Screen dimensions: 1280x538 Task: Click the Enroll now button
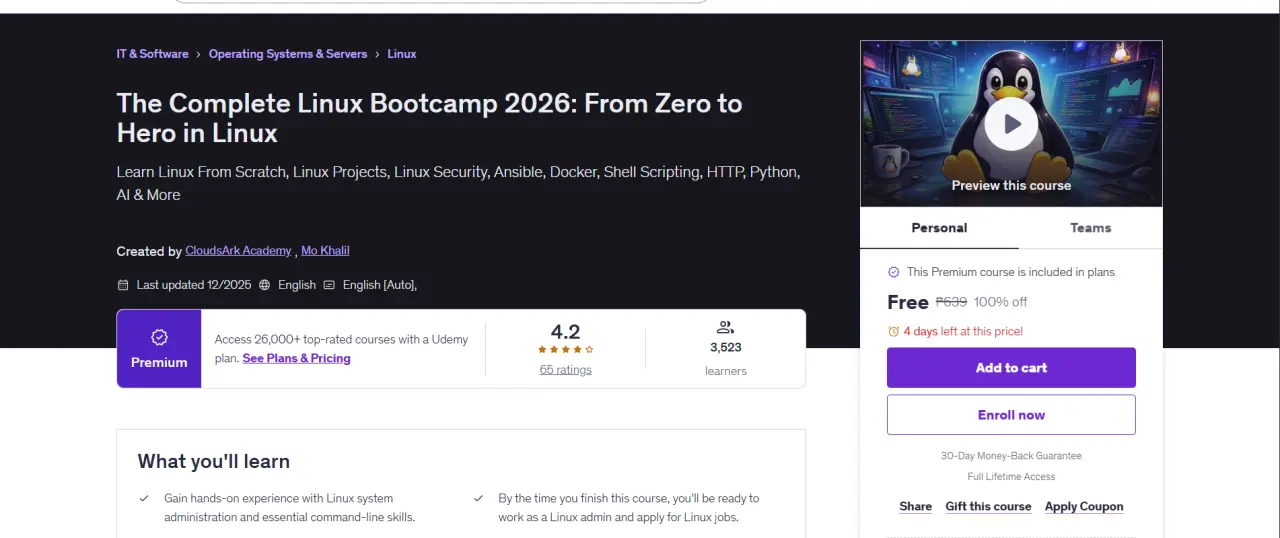(1011, 415)
